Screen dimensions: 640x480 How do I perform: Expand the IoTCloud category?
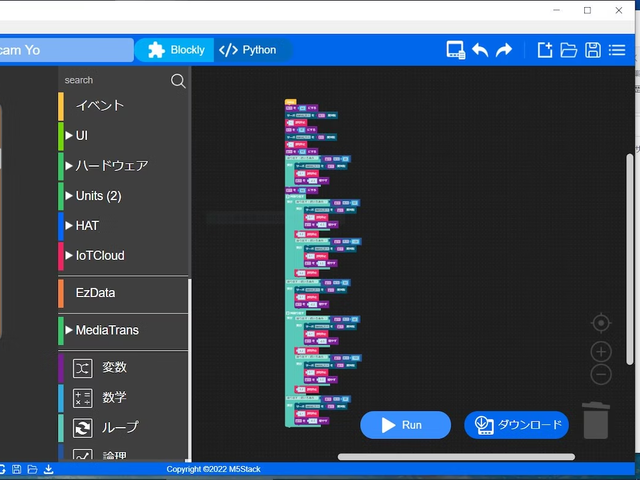click(x=123, y=256)
